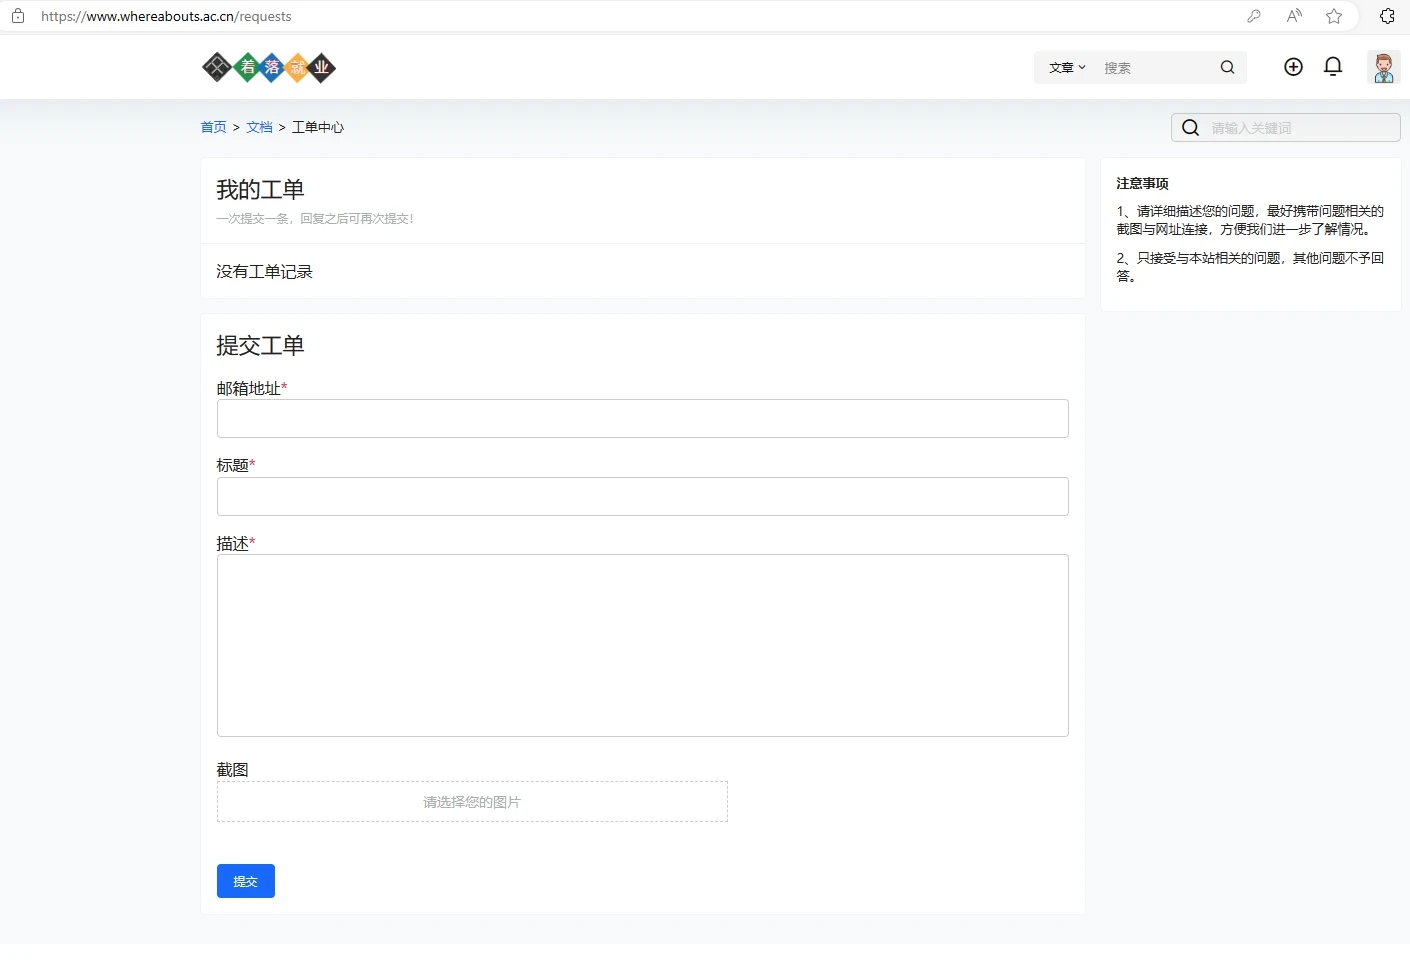Image resolution: width=1410 pixels, height=977 pixels.
Task: Click the browser extensions puzzle icon
Action: click(1387, 16)
